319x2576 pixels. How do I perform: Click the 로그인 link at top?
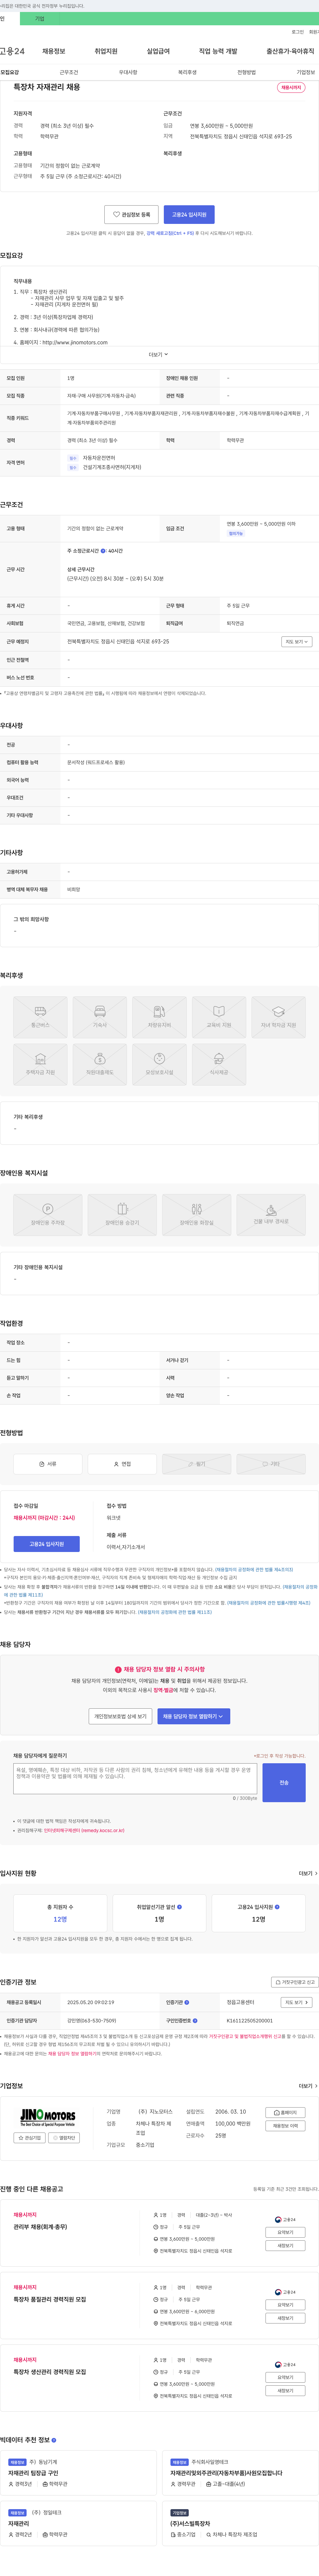point(298,32)
